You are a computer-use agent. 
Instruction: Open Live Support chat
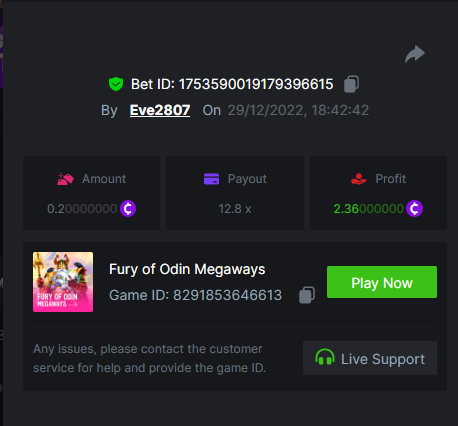(370, 358)
